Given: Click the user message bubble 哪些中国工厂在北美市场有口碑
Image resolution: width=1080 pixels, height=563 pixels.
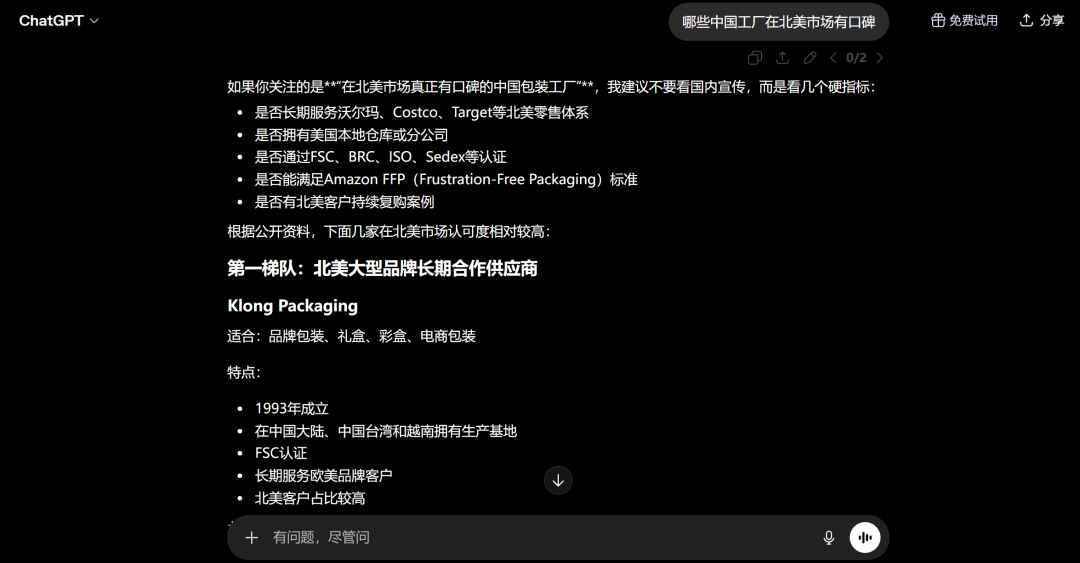Looking at the screenshot, I should tap(778, 22).
